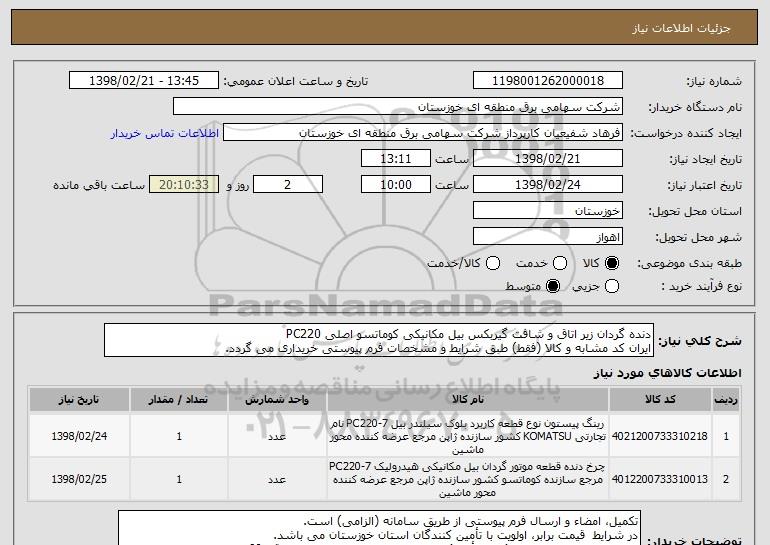Click the label طبقه بندی موضوعی
The image size is (770, 545).
point(689,264)
